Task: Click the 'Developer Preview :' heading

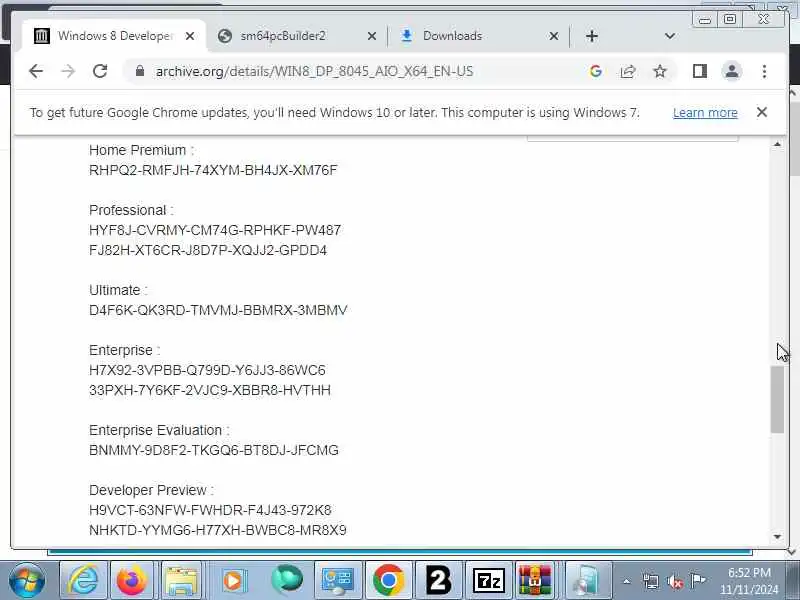Action: point(151,490)
